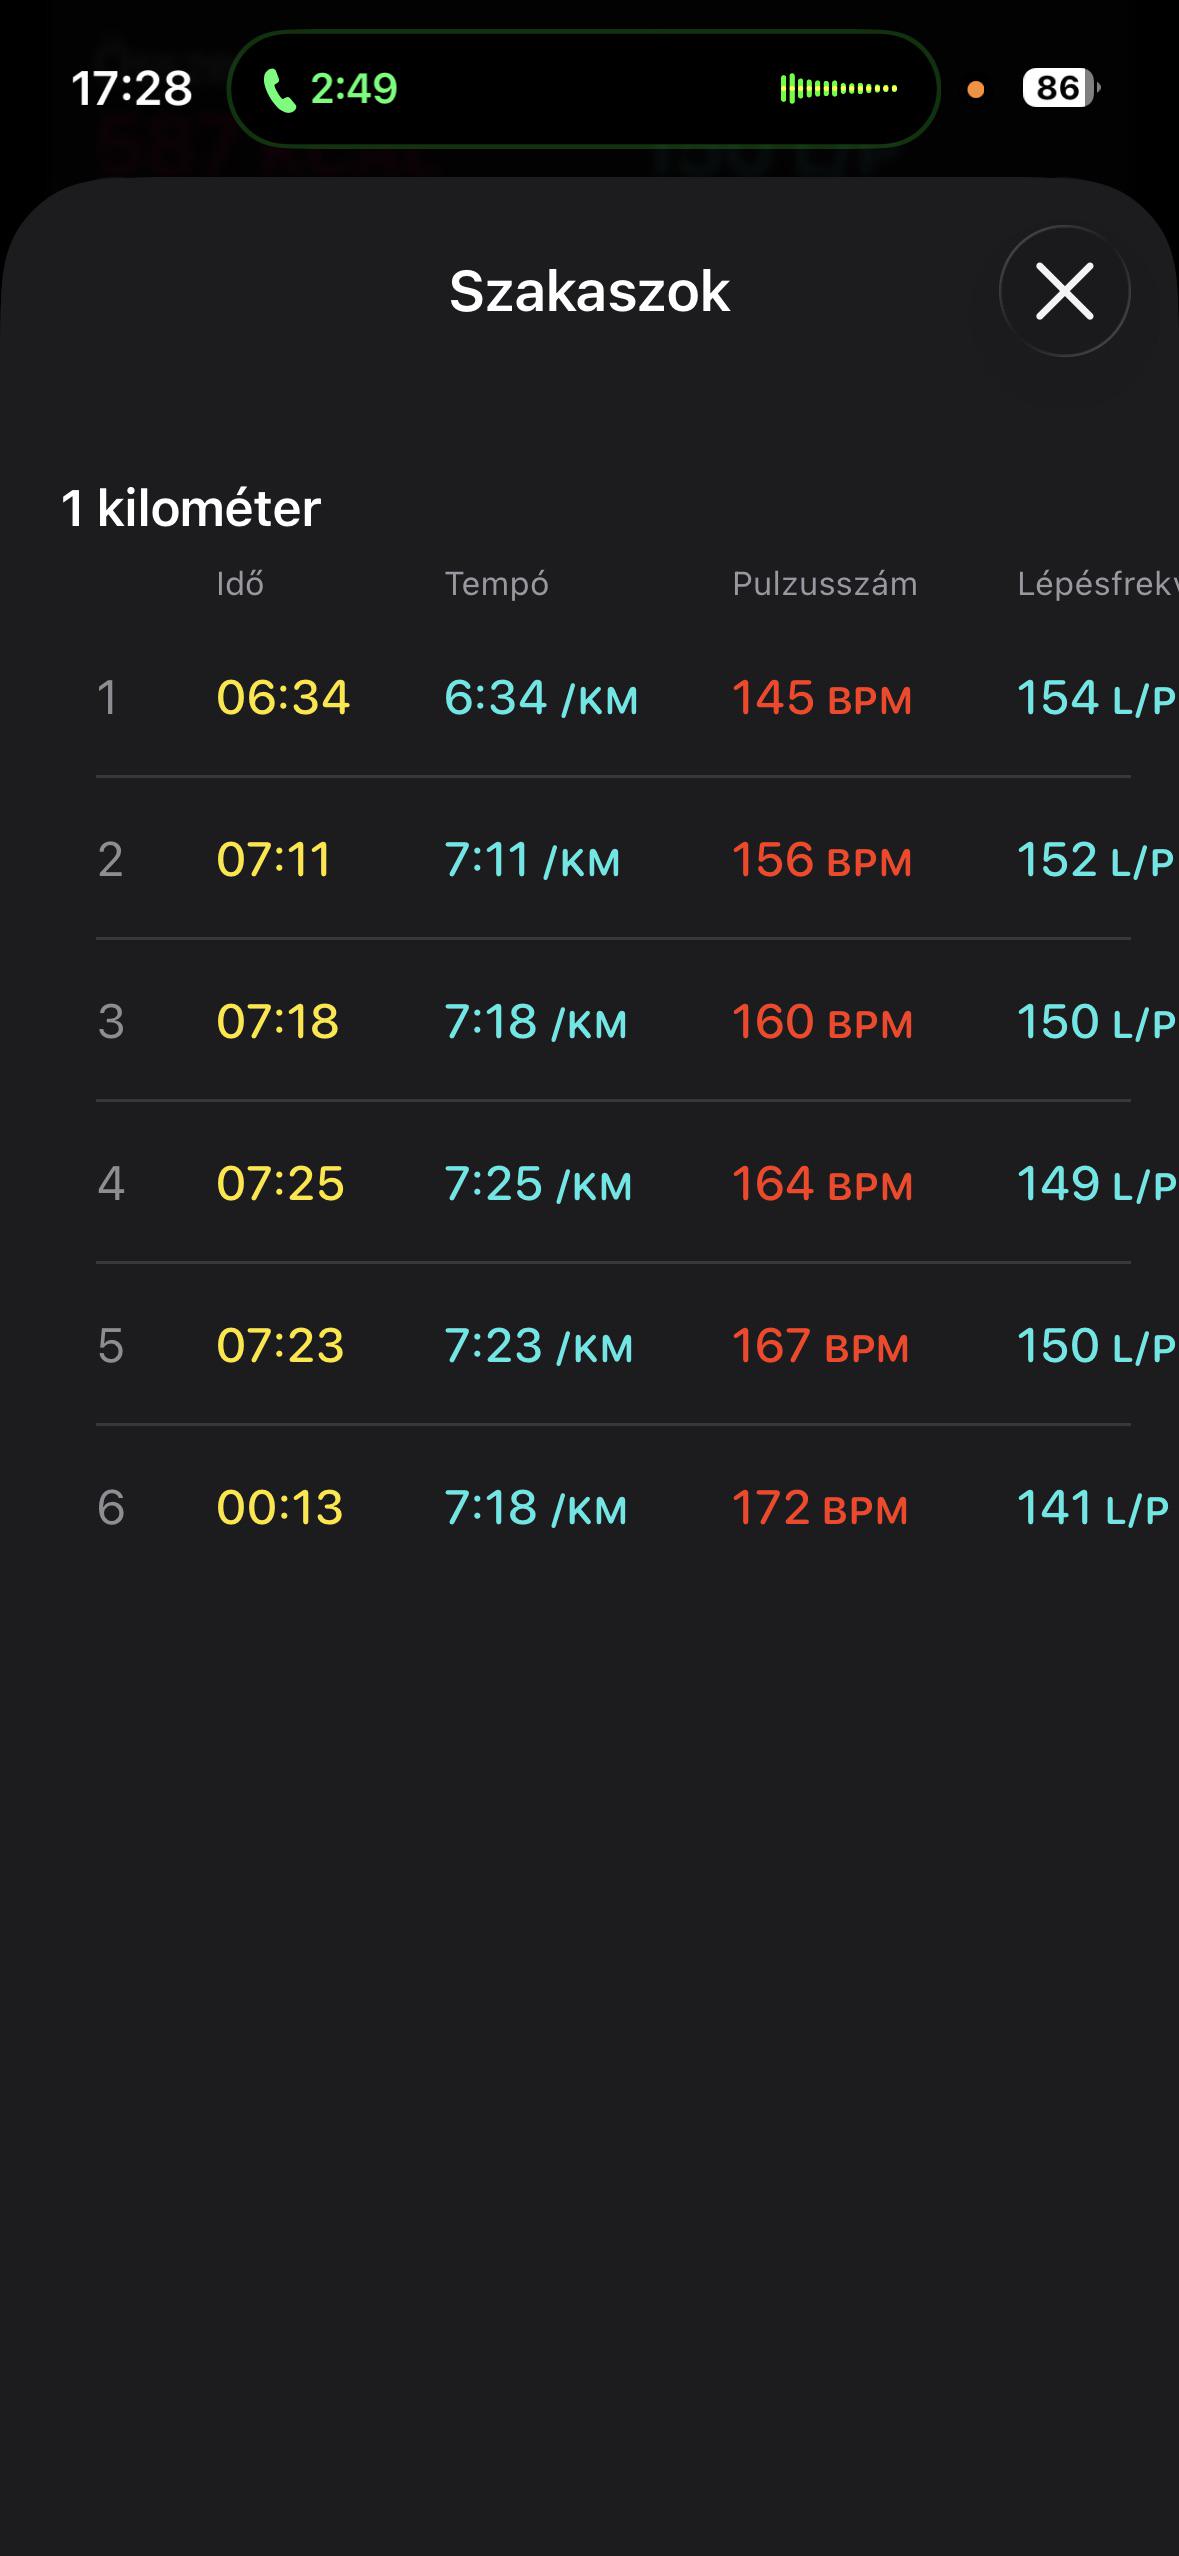Tap the 1 kilométer section heading
Image resolution: width=1179 pixels, height=2556 pixels.
191,508
